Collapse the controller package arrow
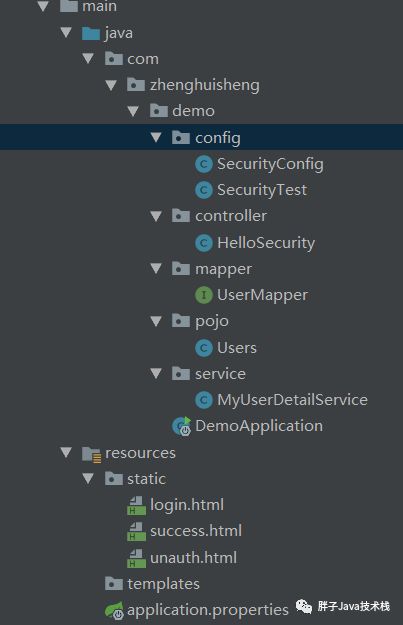This screenshot has height=625, width=403. pyautogui.click(x=156, y=216)
